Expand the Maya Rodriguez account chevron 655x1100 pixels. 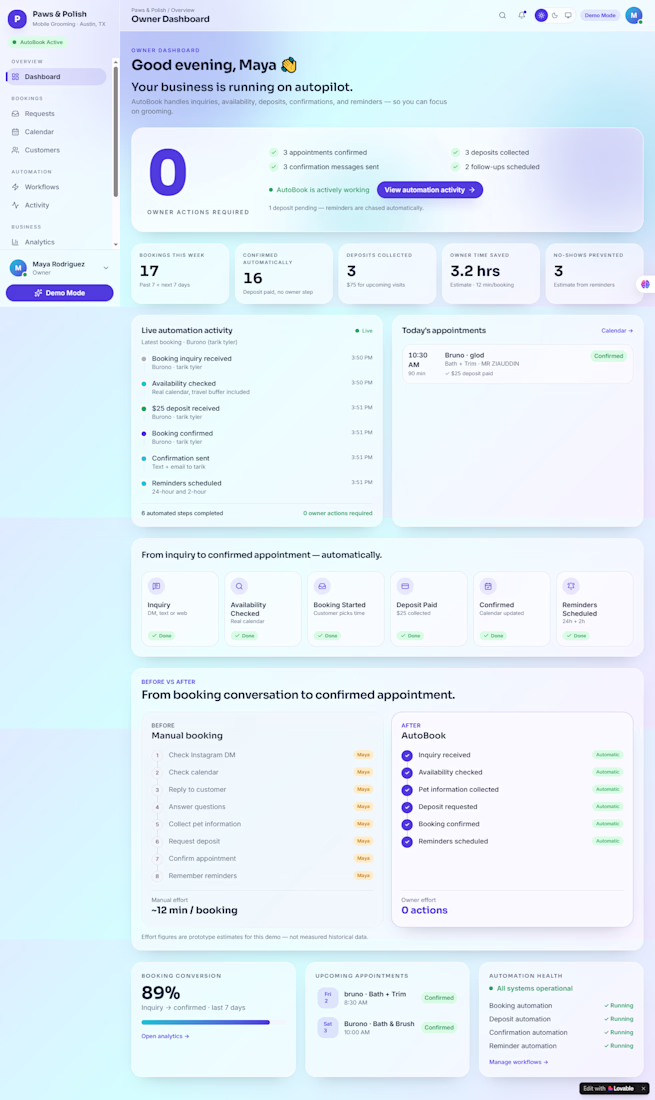point(106,268)
